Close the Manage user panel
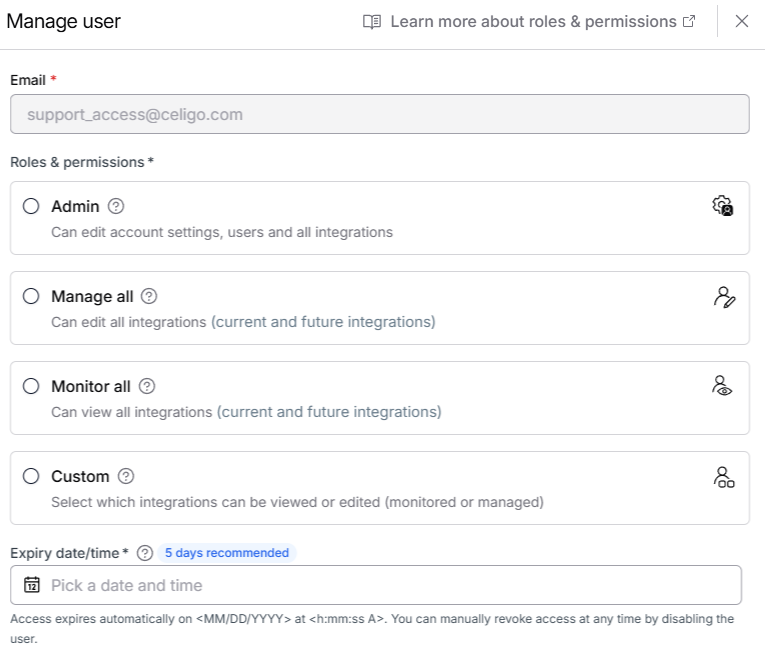This screenshot has width=765, height=666. [x=742, y=22]
